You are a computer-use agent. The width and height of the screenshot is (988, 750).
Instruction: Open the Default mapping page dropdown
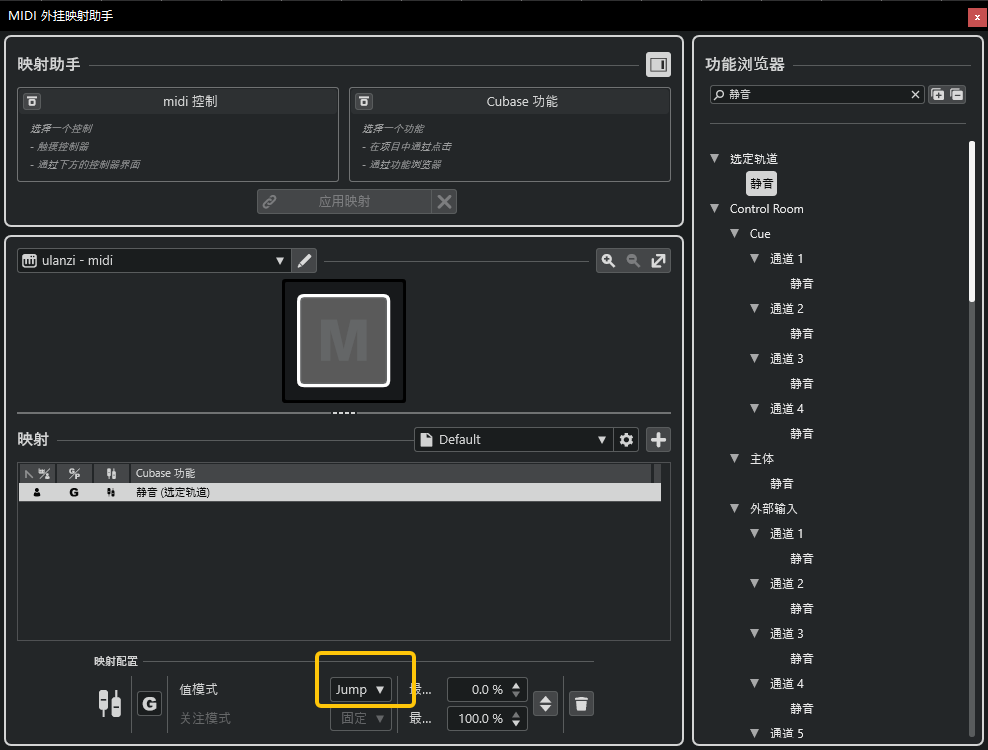click(514, 439)
